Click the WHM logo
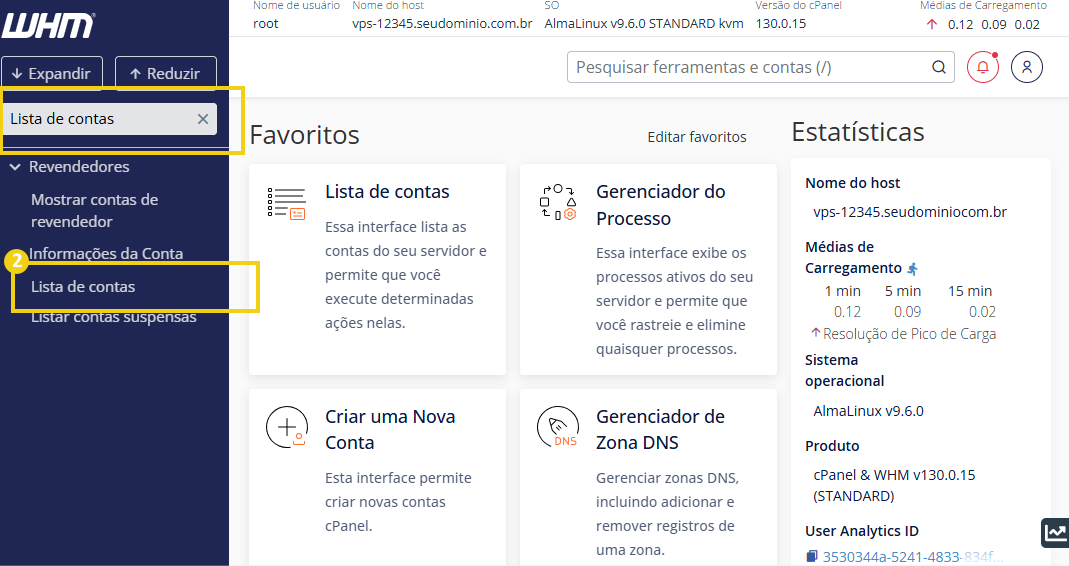Image resolution: width=1069 pixels, height=566 pixels. (x=48, y=25)
